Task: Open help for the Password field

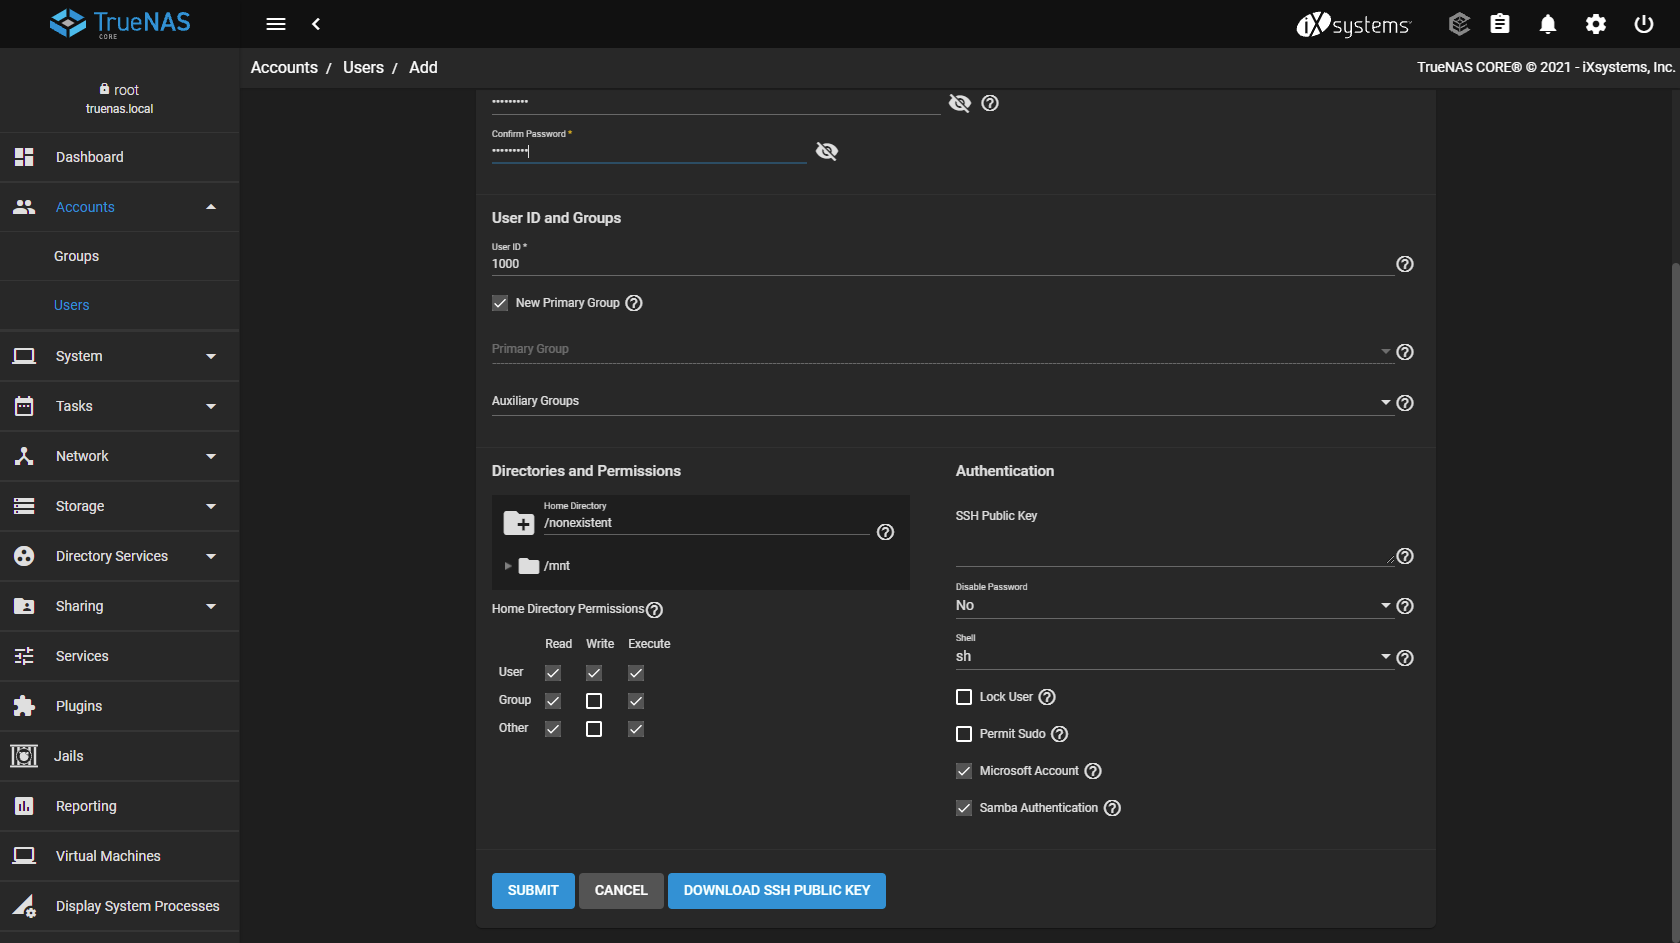Action: click(990, 103)
